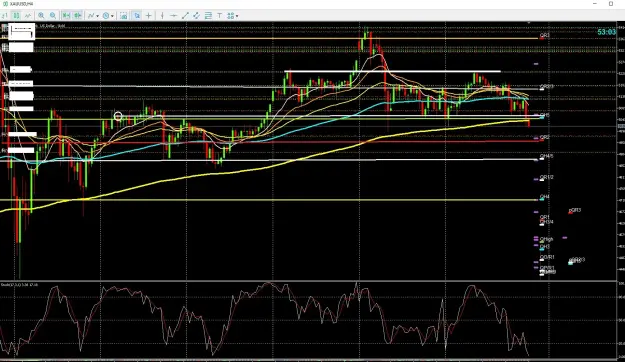This screenshot has width=625, height=362.
Task: Select the QR1/2 level label
Action: 546,177
